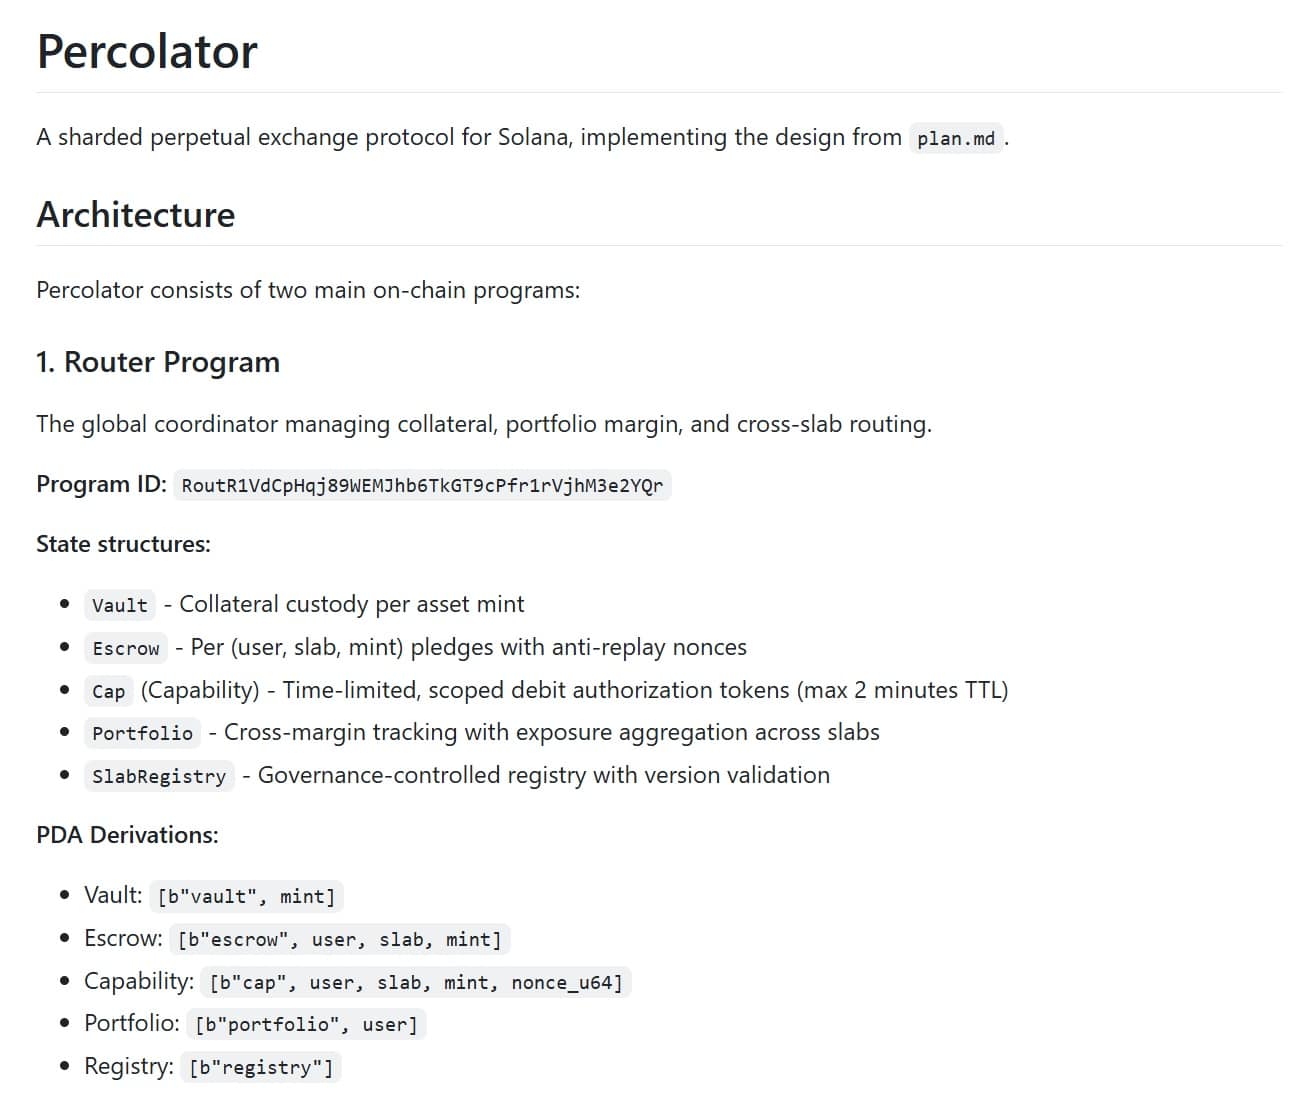Click the [b"registry"] code snippet

tap(261, 1068)
